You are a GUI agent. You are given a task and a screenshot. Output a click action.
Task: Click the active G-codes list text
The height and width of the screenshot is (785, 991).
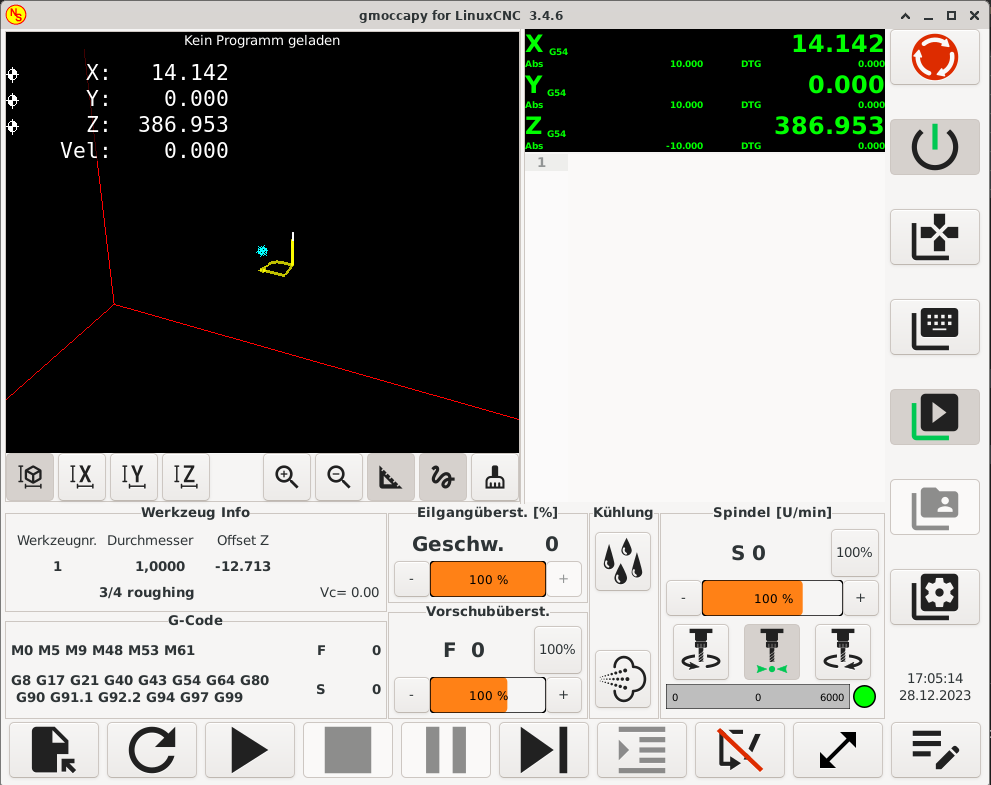tap(140, 688)
